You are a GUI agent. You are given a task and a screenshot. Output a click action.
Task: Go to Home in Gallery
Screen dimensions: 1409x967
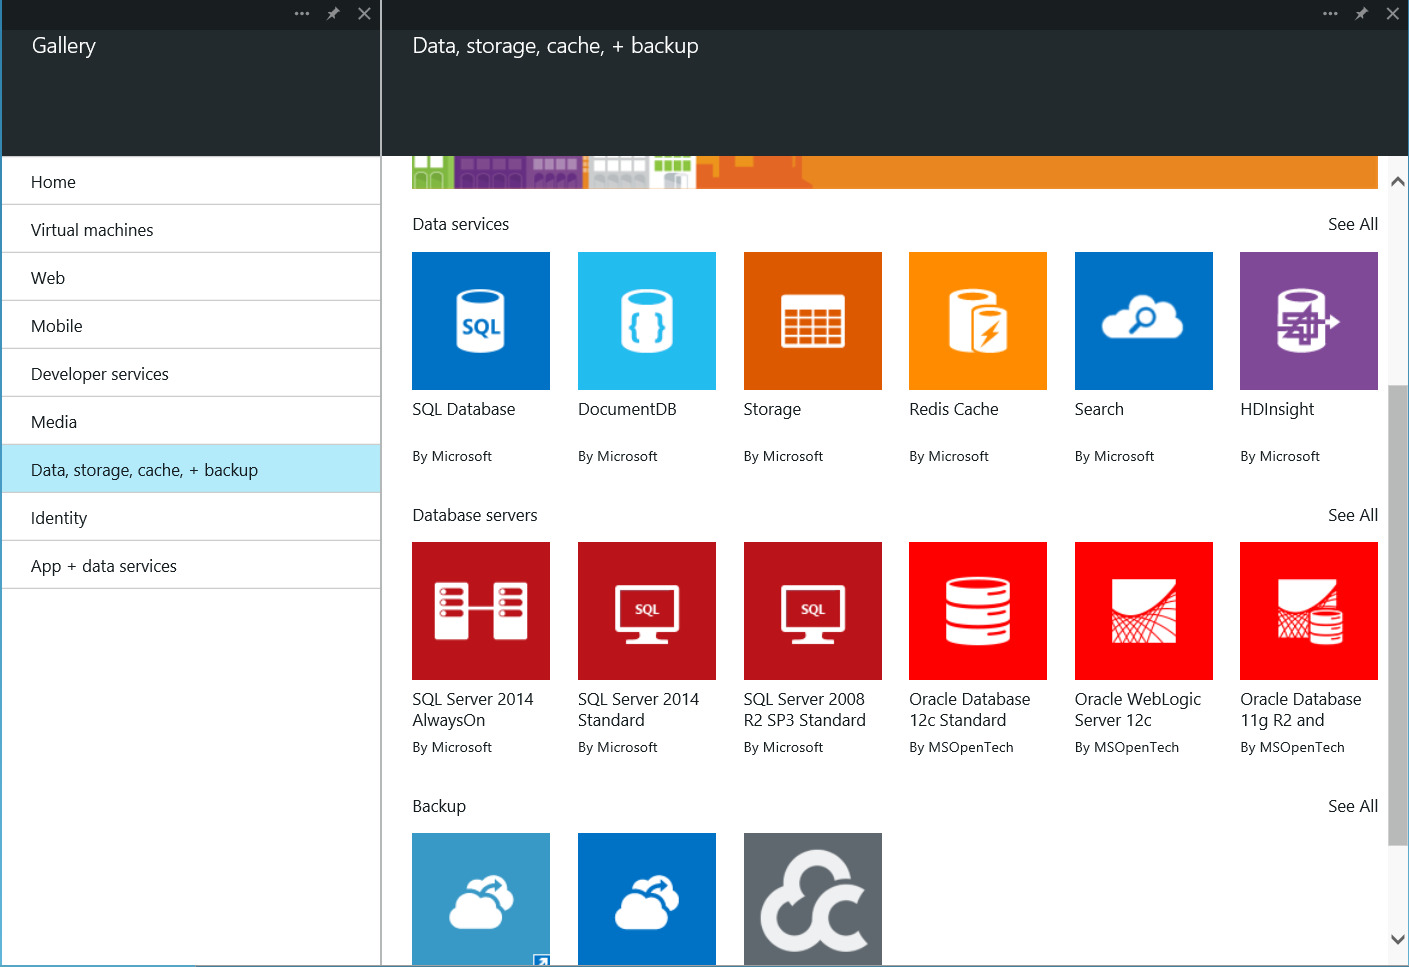(x=191, y=181)
